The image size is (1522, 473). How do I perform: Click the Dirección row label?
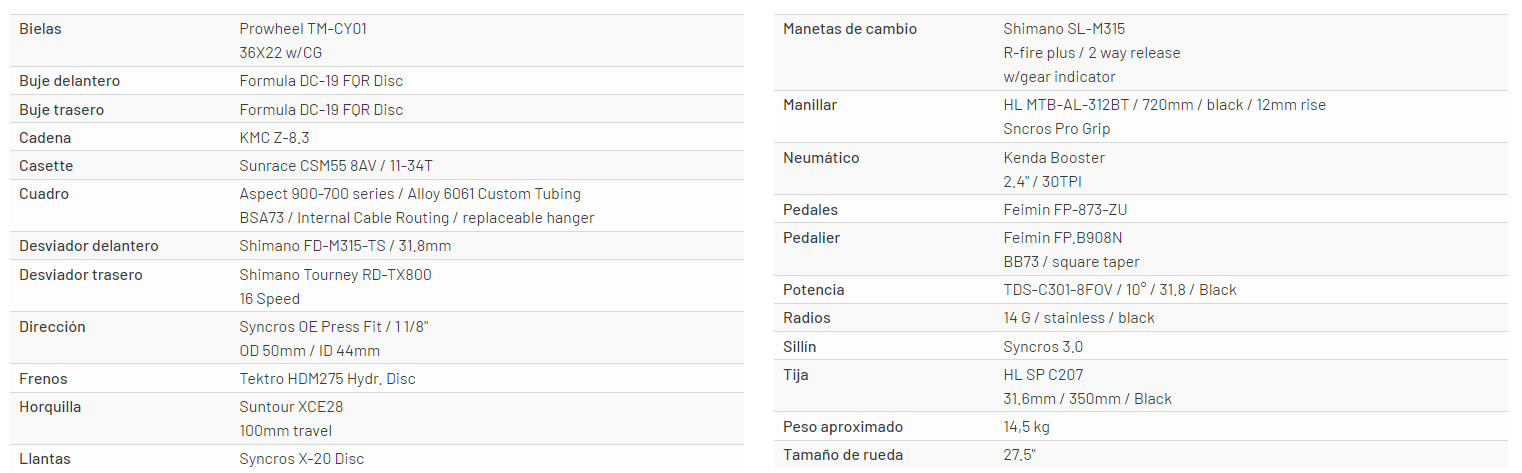52,327
